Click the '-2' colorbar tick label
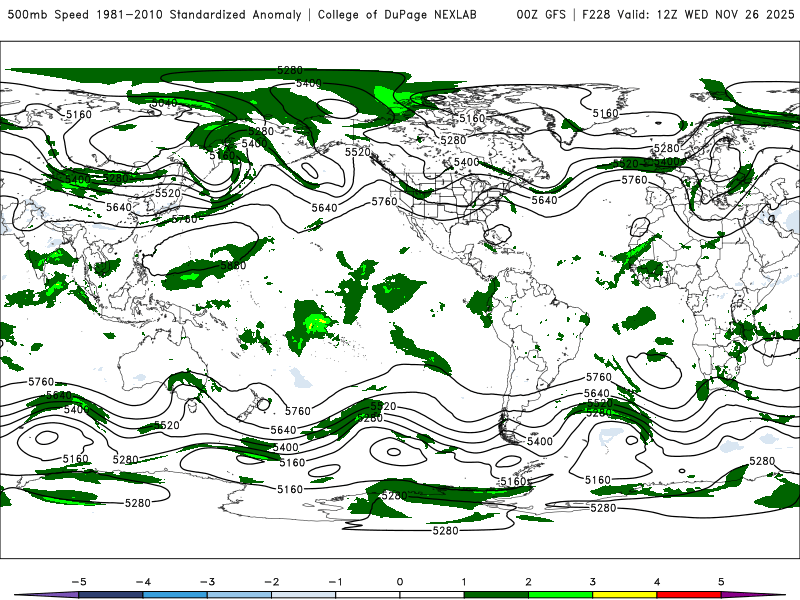Image resolution: width=800 pixels, height=600 pixels. (271, 582)
